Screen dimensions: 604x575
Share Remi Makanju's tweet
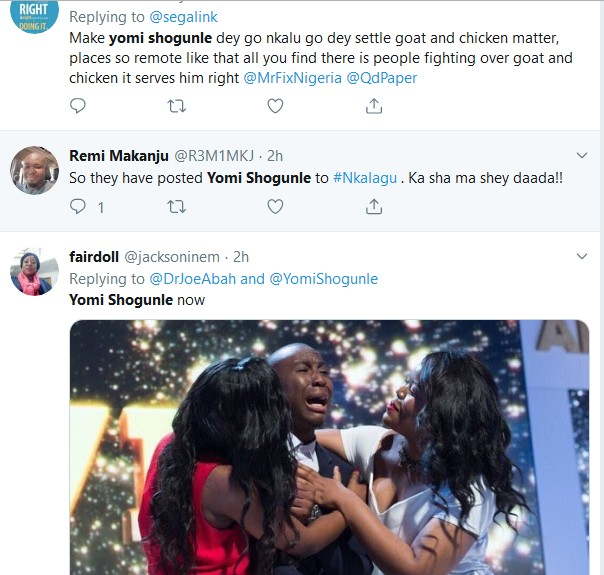374,206
